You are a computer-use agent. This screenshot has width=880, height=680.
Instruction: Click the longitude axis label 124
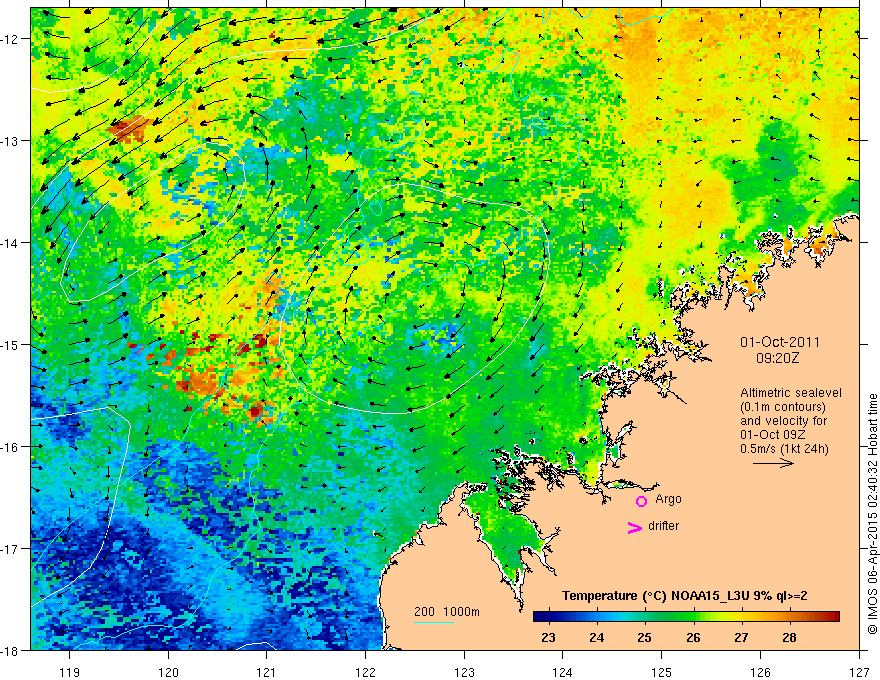coord(563,672)
